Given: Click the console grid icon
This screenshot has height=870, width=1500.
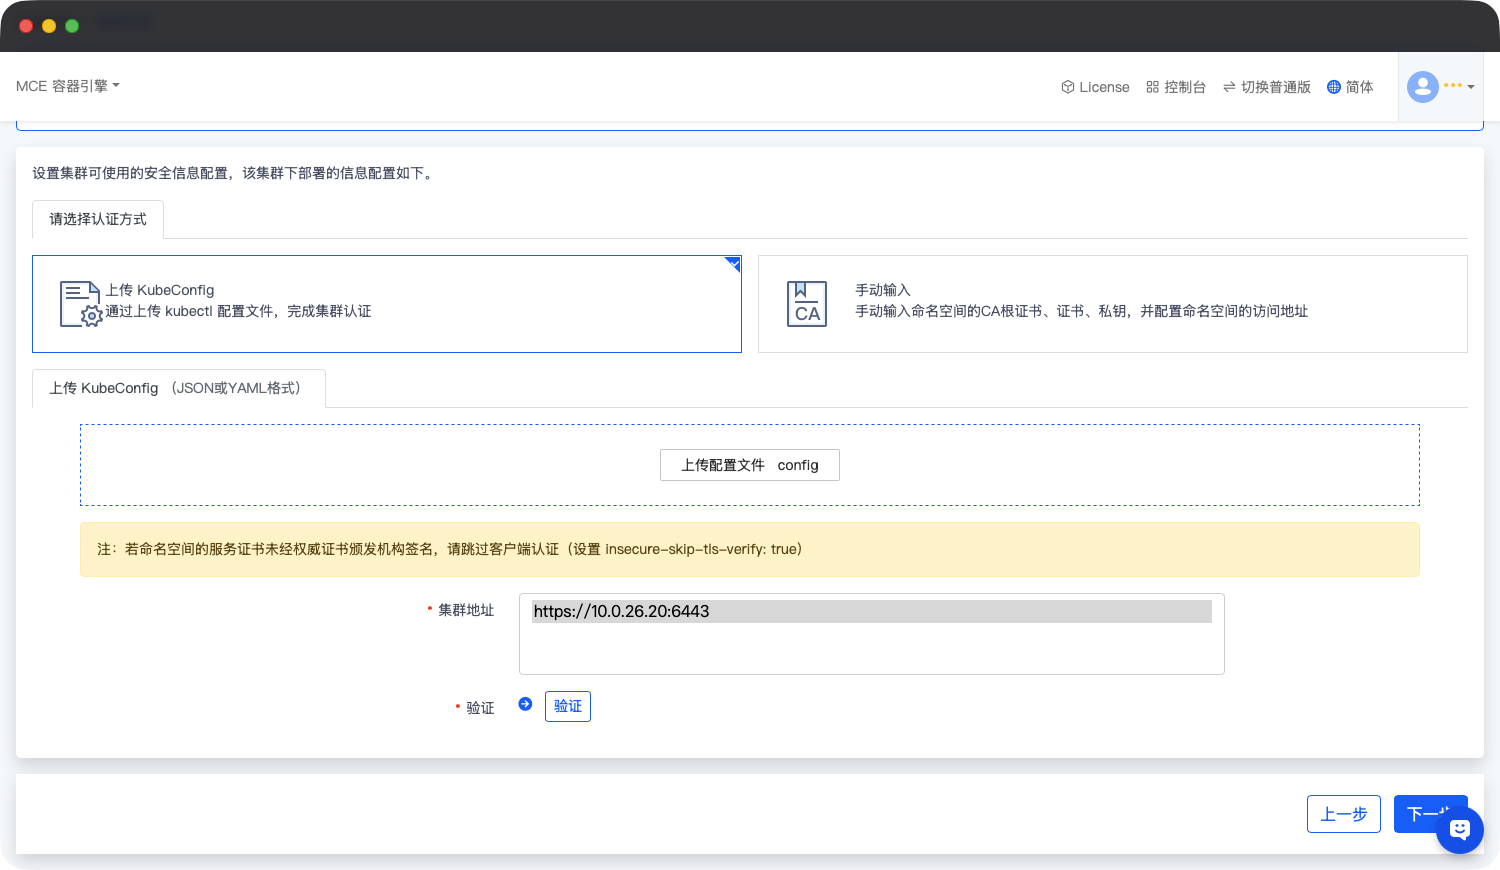Looking at the screenshot, I should pyautogui.click(x=1152, y=87).
